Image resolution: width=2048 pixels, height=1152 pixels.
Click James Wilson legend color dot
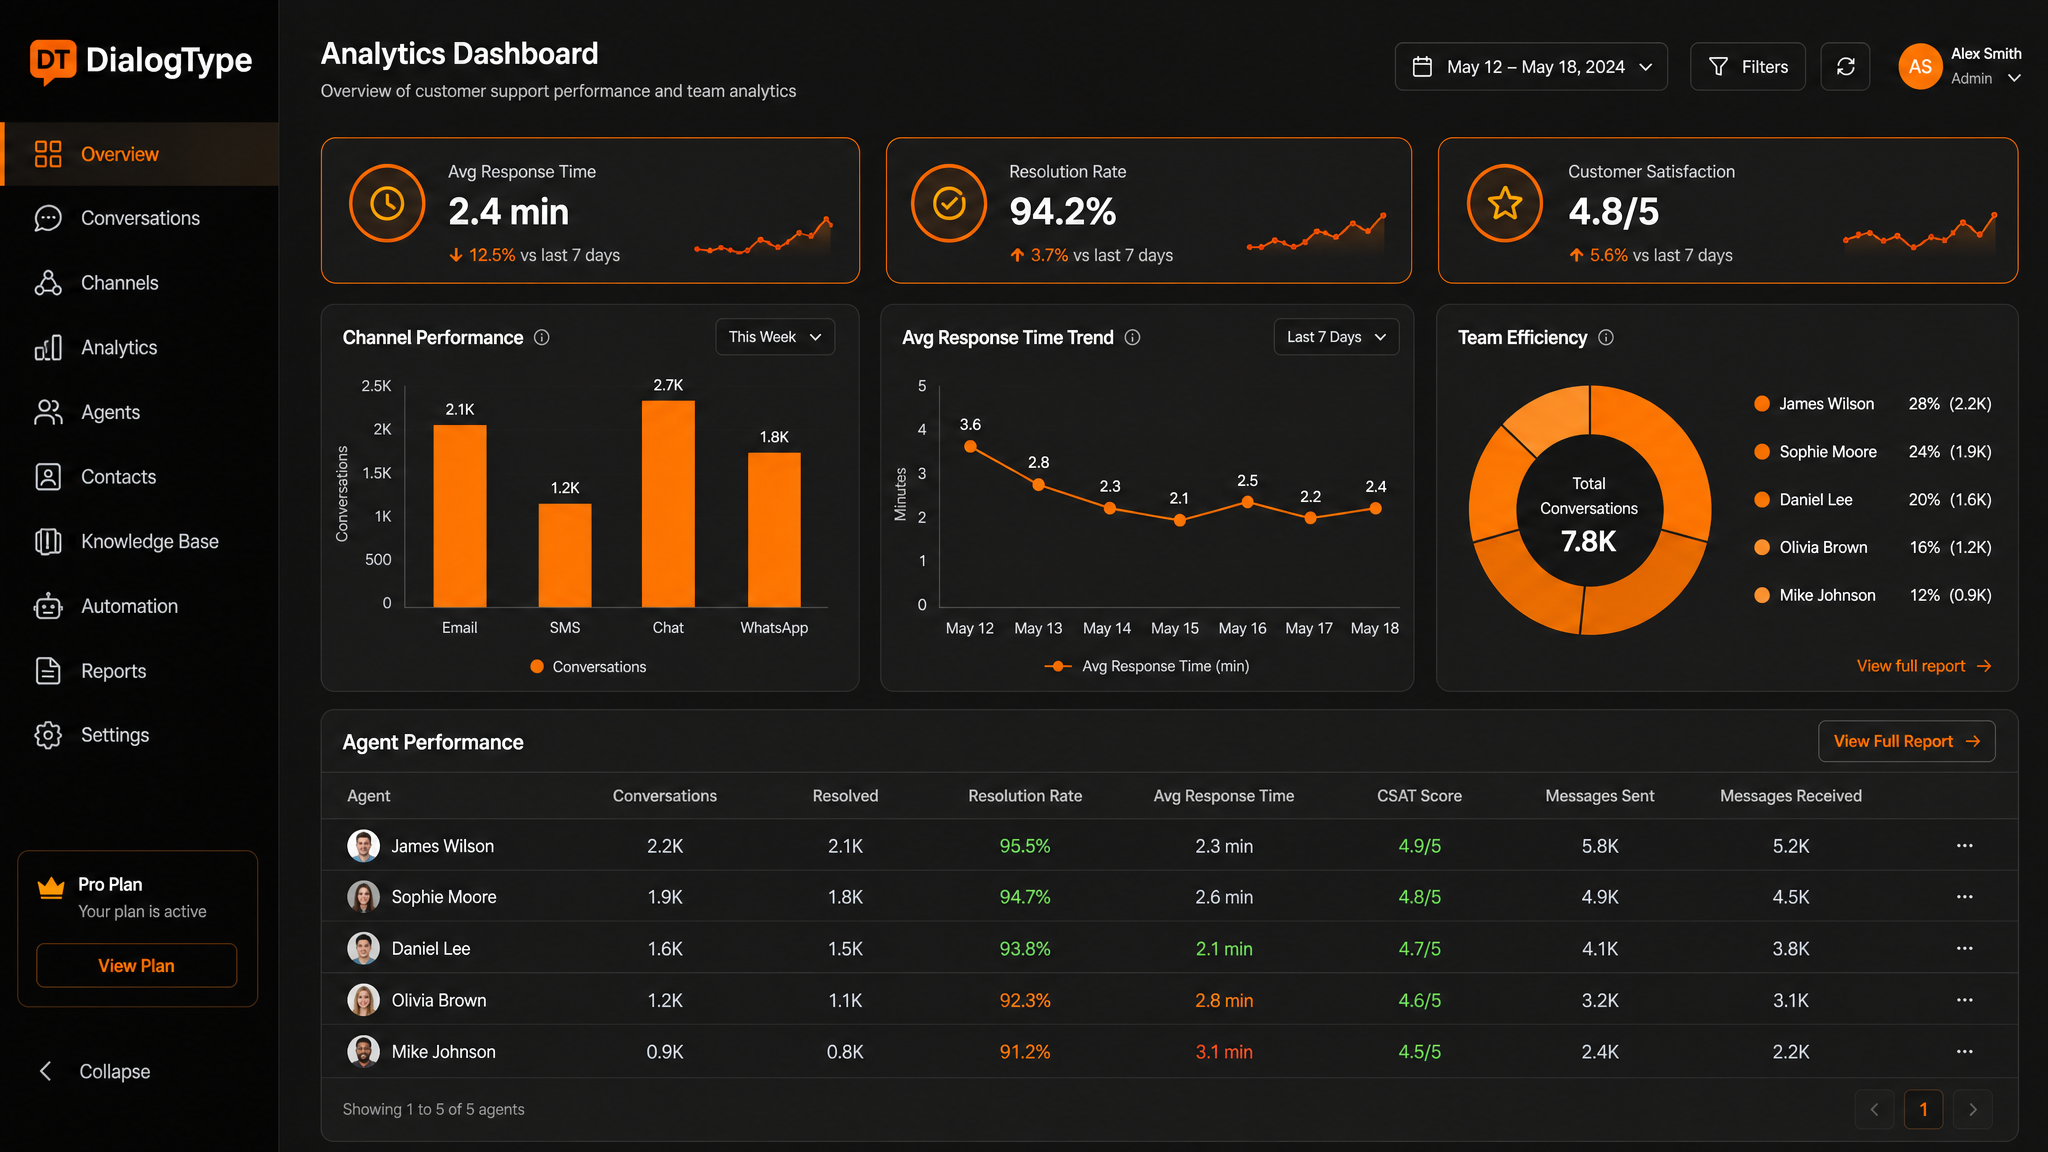click(x=1762, y=404)
